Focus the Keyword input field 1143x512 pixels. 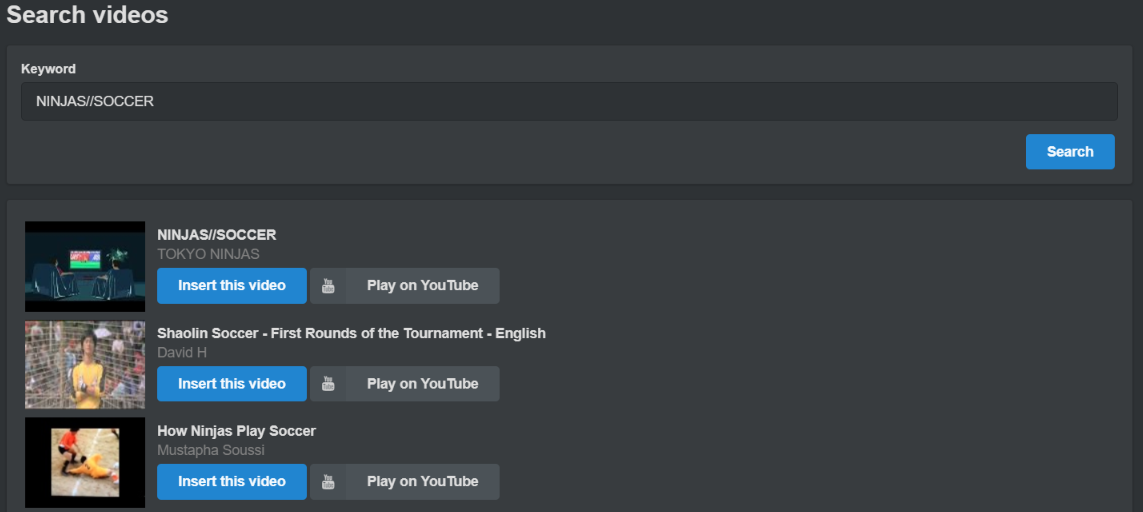pos(569,101)
